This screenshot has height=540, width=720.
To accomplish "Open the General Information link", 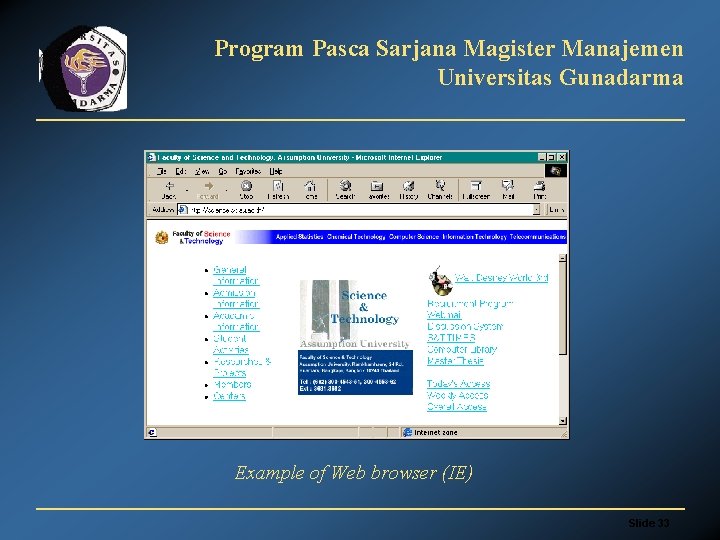I will [236, 275].
